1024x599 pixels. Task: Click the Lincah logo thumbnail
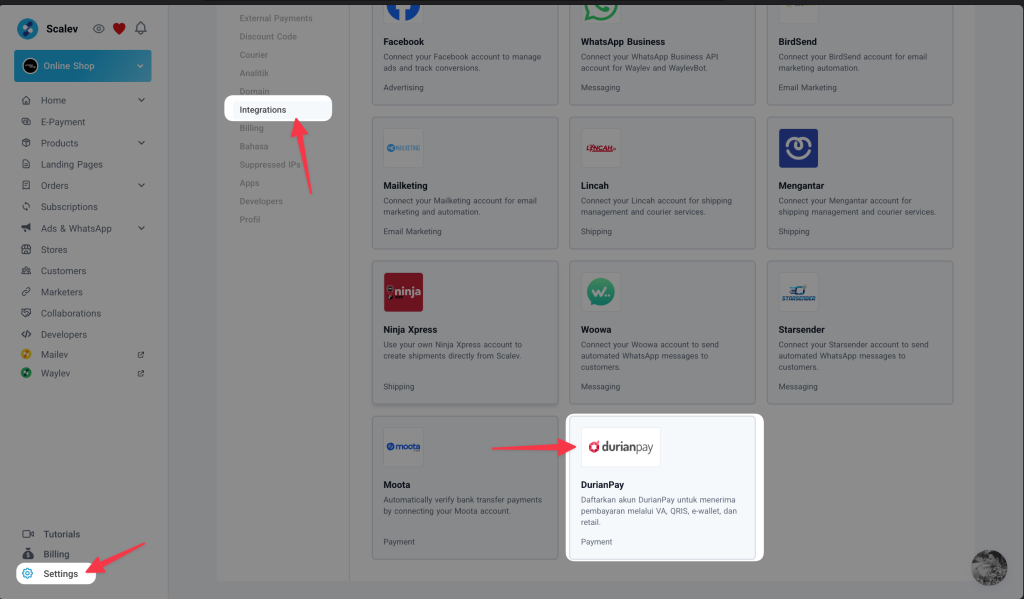pos(601,148)
